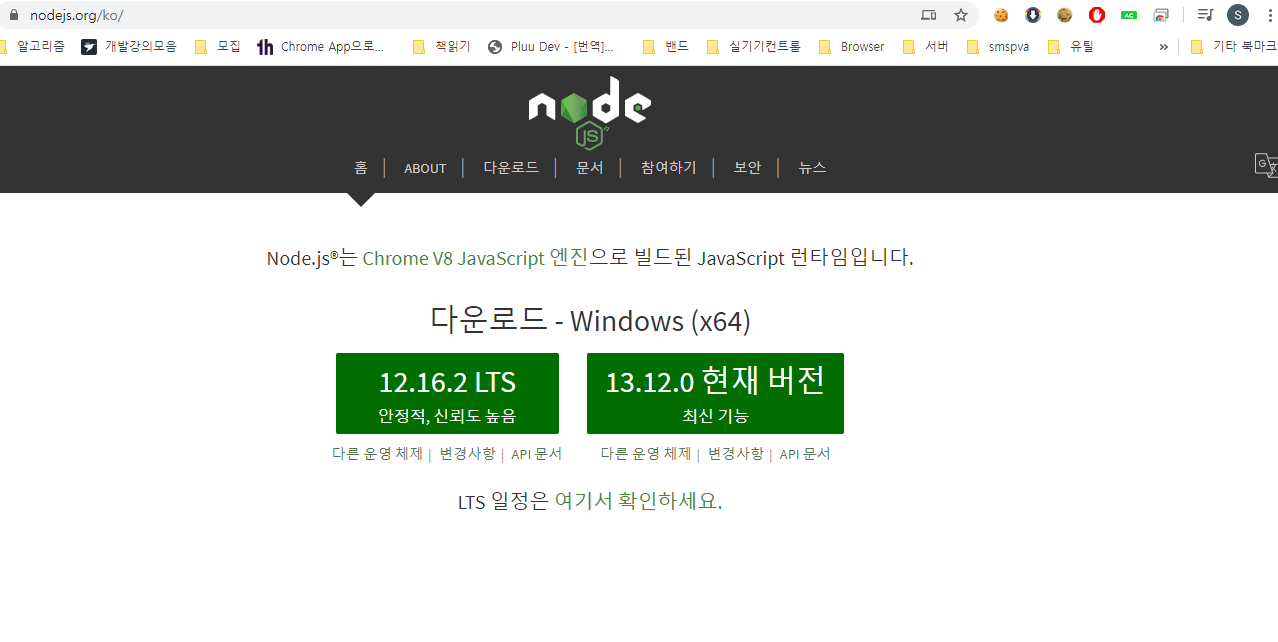Image resolution: width=1278 pixels, height=642 pixels.
Task: Click the send-to-devices icon in address bar
Action: point(929,15)
